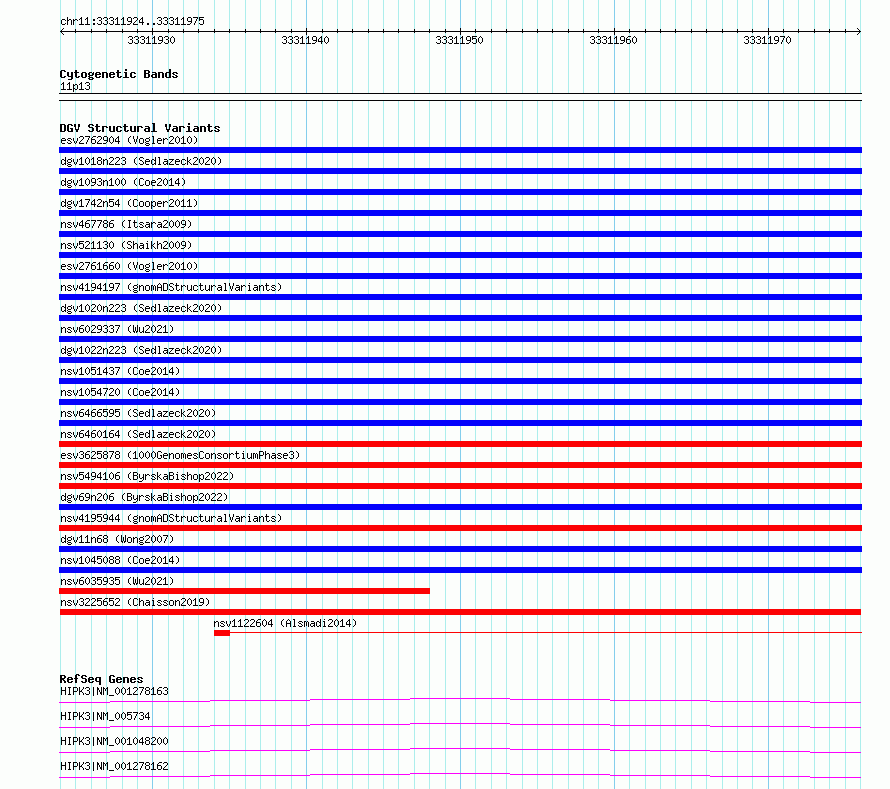This screenshot has width=890, height=789.
Task: Click the red bar under nsv6460164
Action: [460, 444]
